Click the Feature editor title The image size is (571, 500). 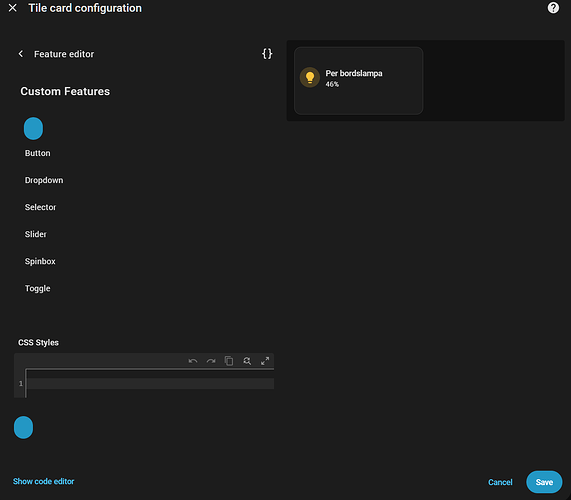[64, 54]
